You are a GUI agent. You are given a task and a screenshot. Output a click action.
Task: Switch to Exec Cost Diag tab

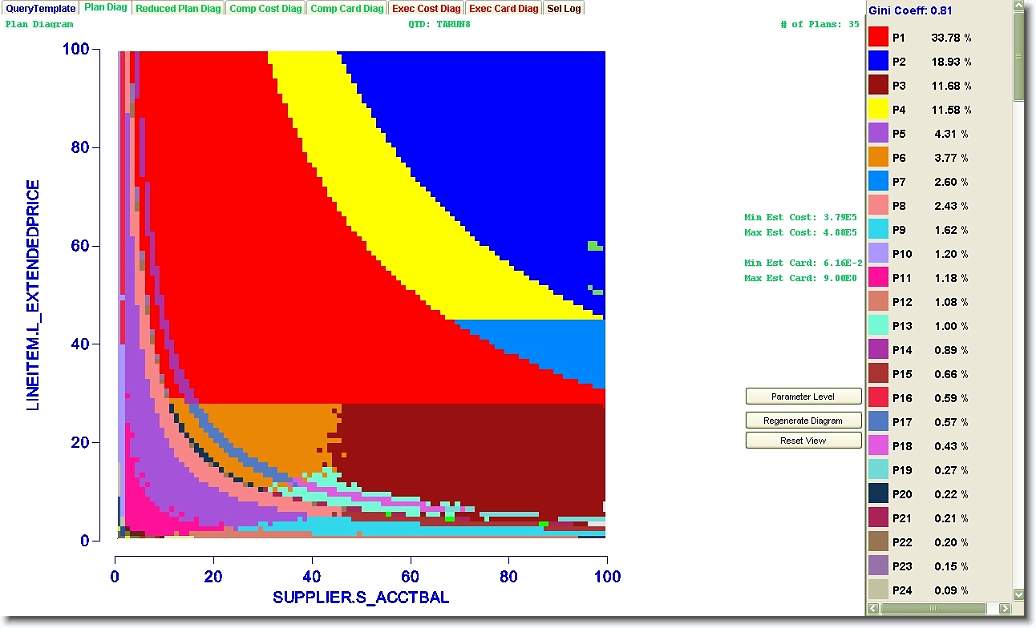426,8
